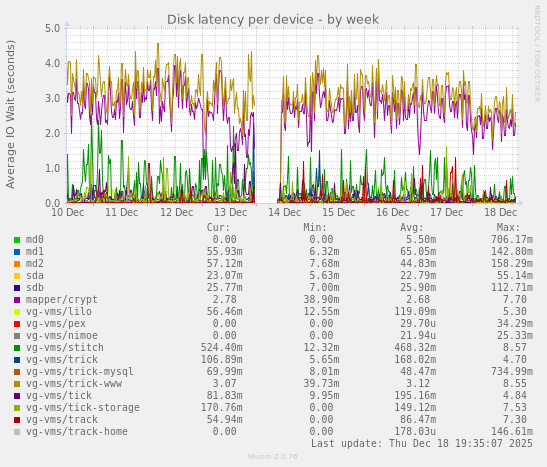Click mapper/crypt current value 2.78

225,300
